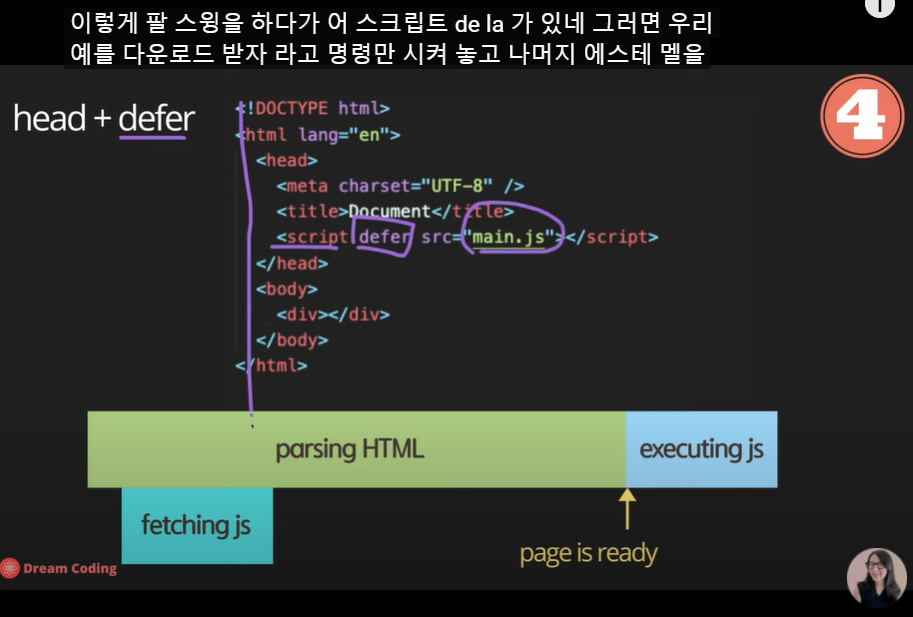Click the opening "<body>" tag
Viewport: 913px width, 617px height.
(x=286, y=289)
